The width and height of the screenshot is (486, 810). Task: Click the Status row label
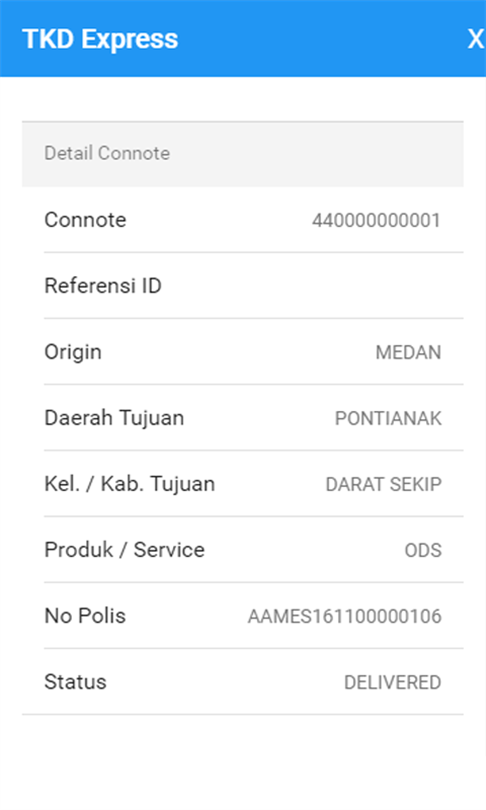pos(75,682)
